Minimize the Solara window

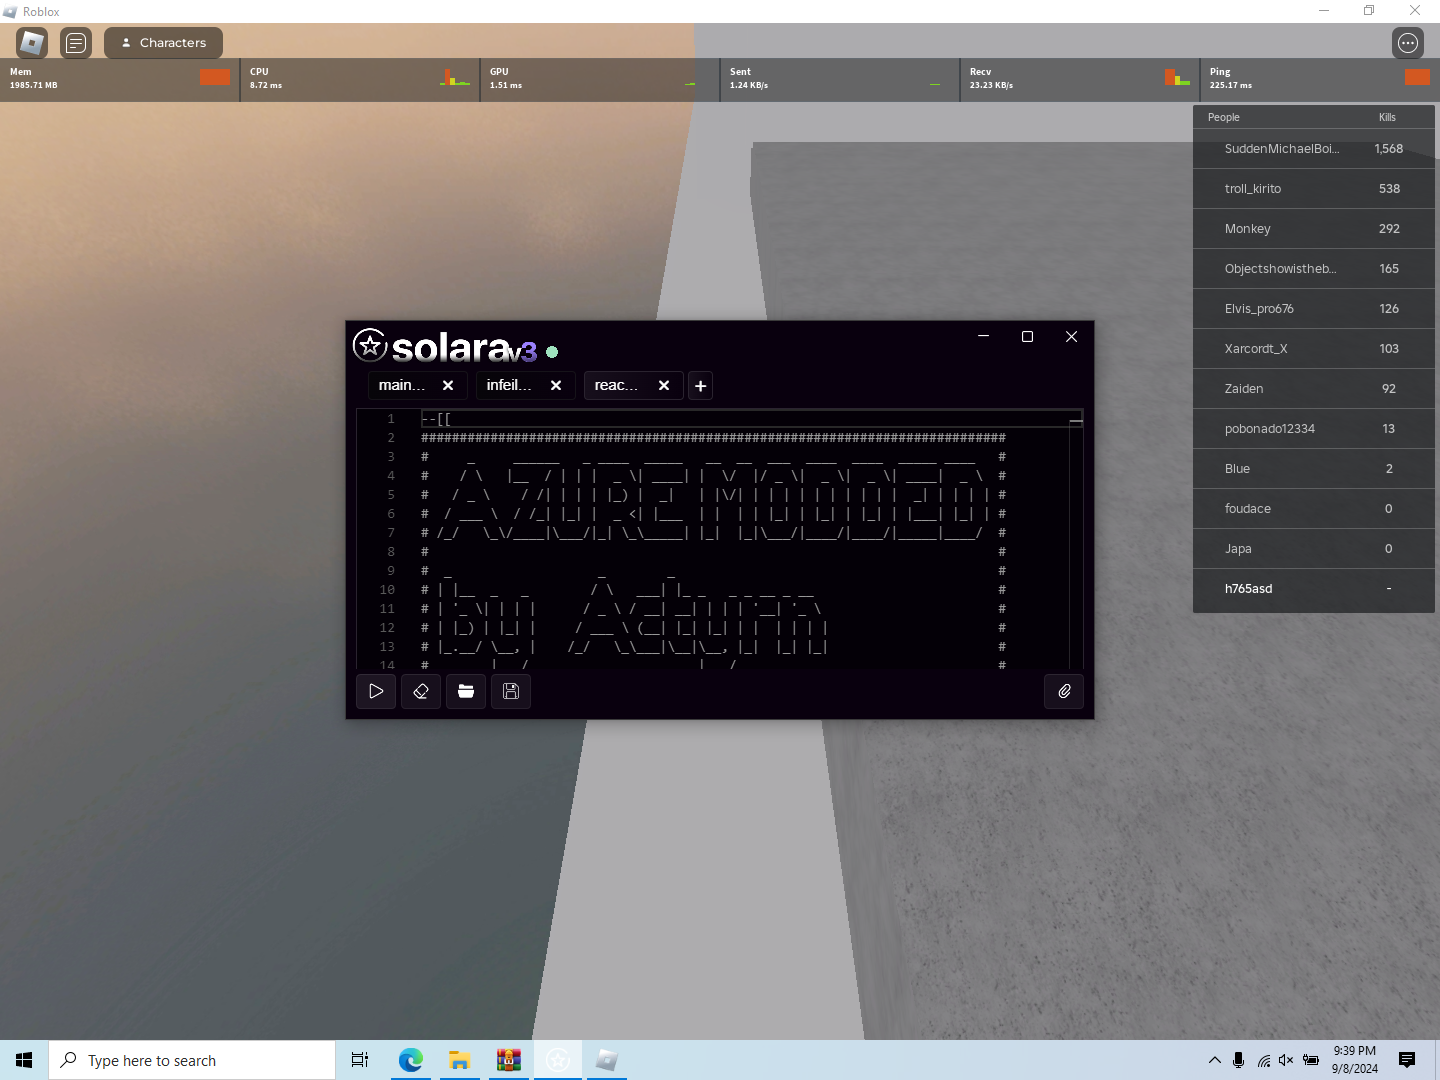[984, 337]
